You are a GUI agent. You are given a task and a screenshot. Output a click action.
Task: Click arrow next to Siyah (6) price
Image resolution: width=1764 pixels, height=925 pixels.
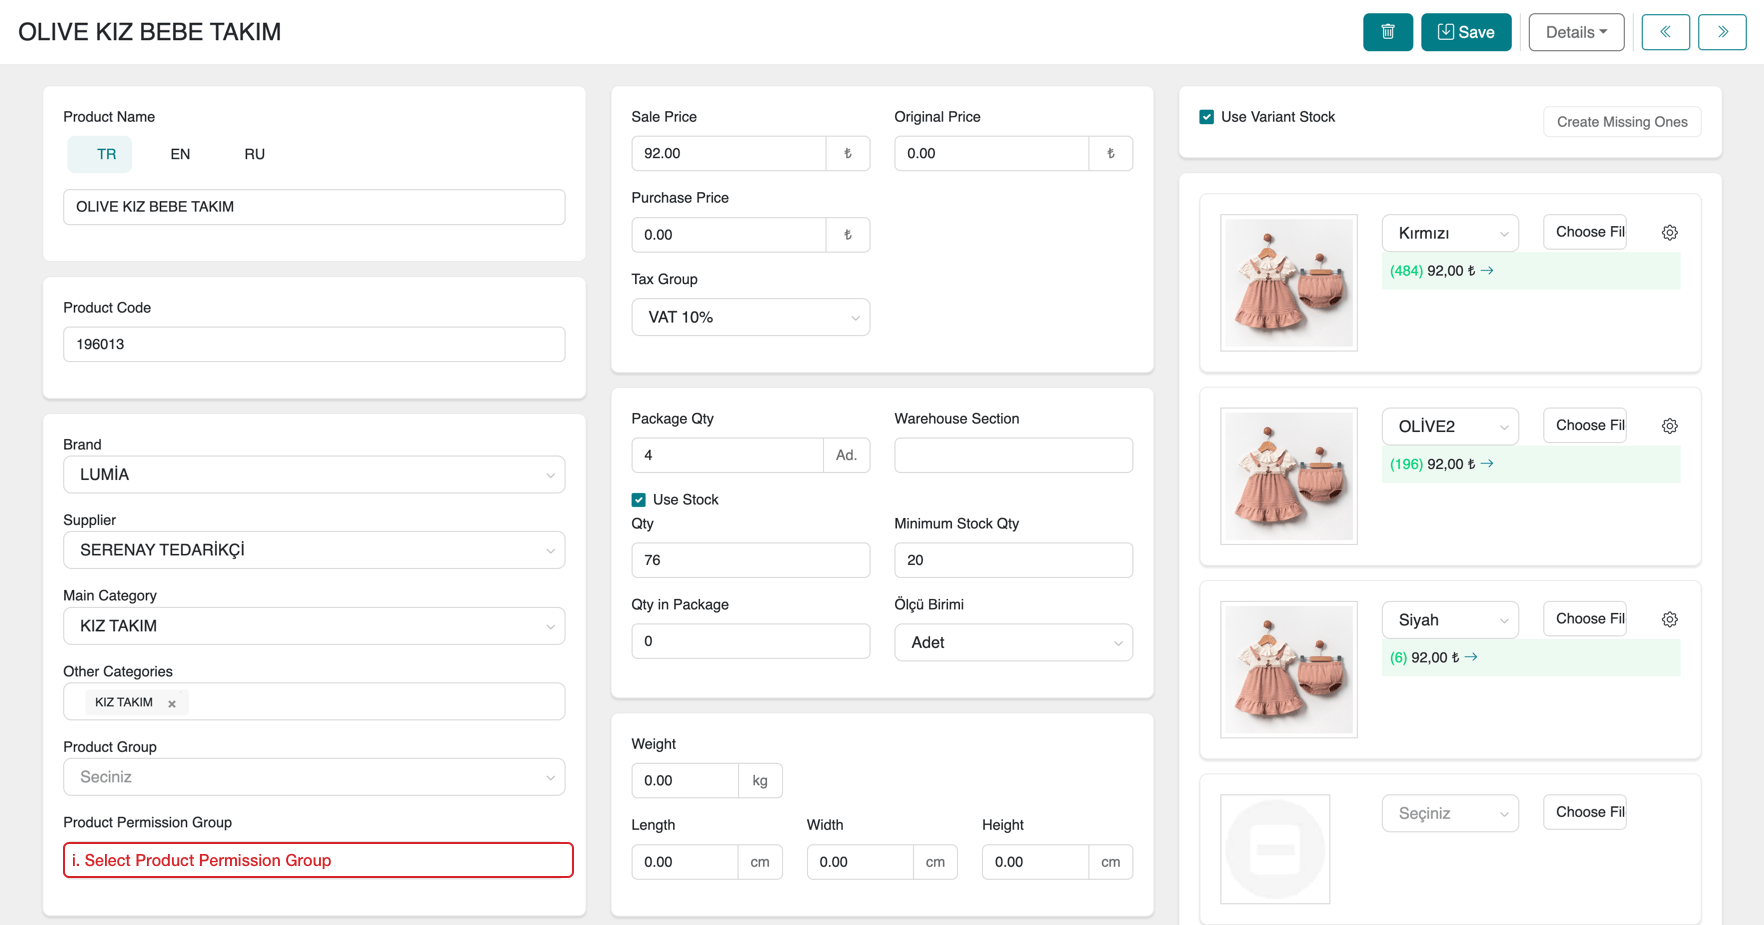(x=1471, y=658)
